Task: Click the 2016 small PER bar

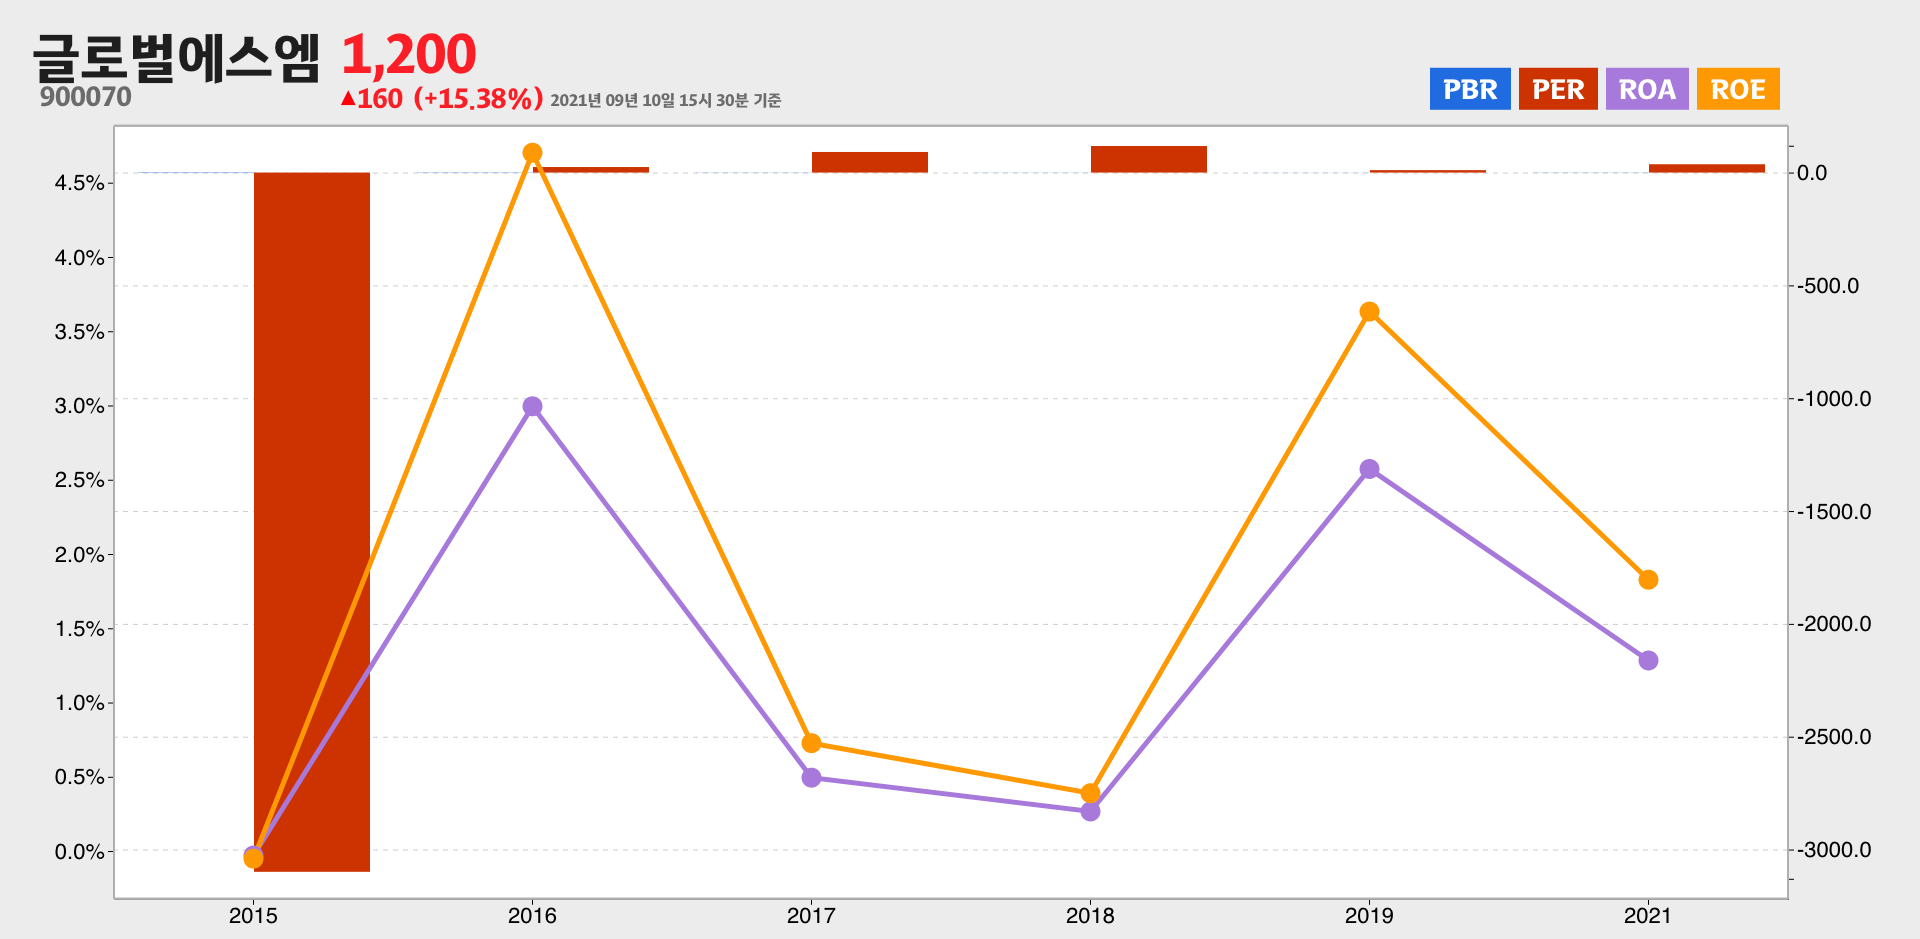Action: pos(591,170)
